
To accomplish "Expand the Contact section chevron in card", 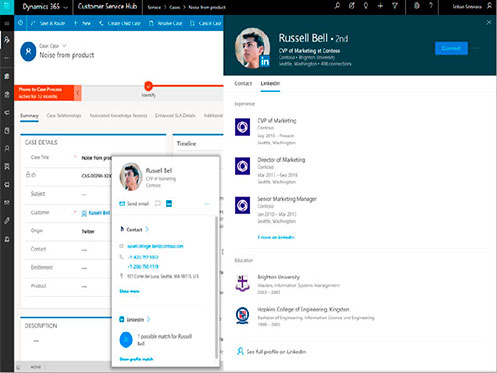I will 147,229.
